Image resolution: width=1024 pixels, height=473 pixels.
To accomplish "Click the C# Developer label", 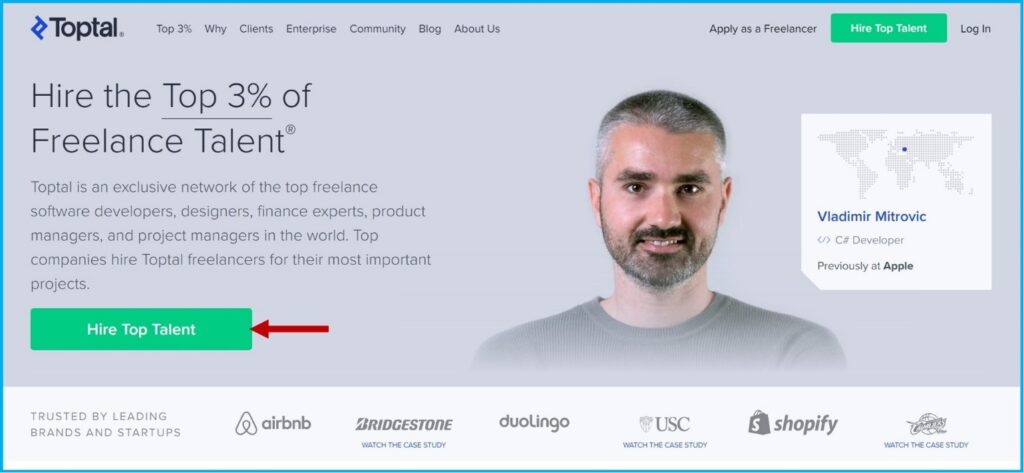I will point(869,240).
